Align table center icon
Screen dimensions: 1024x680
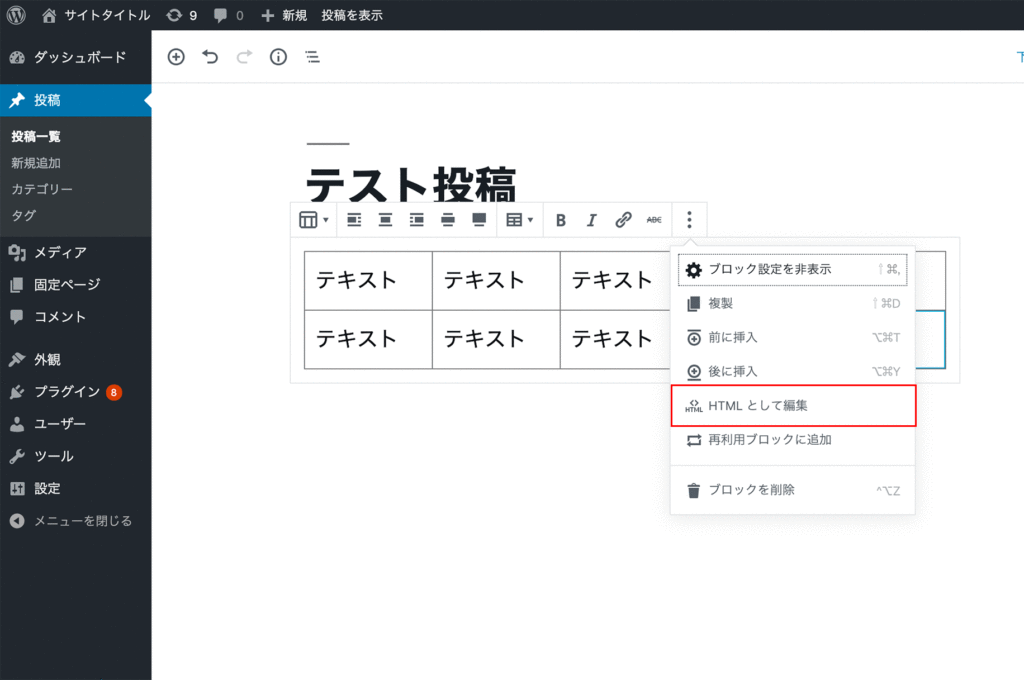385,220
